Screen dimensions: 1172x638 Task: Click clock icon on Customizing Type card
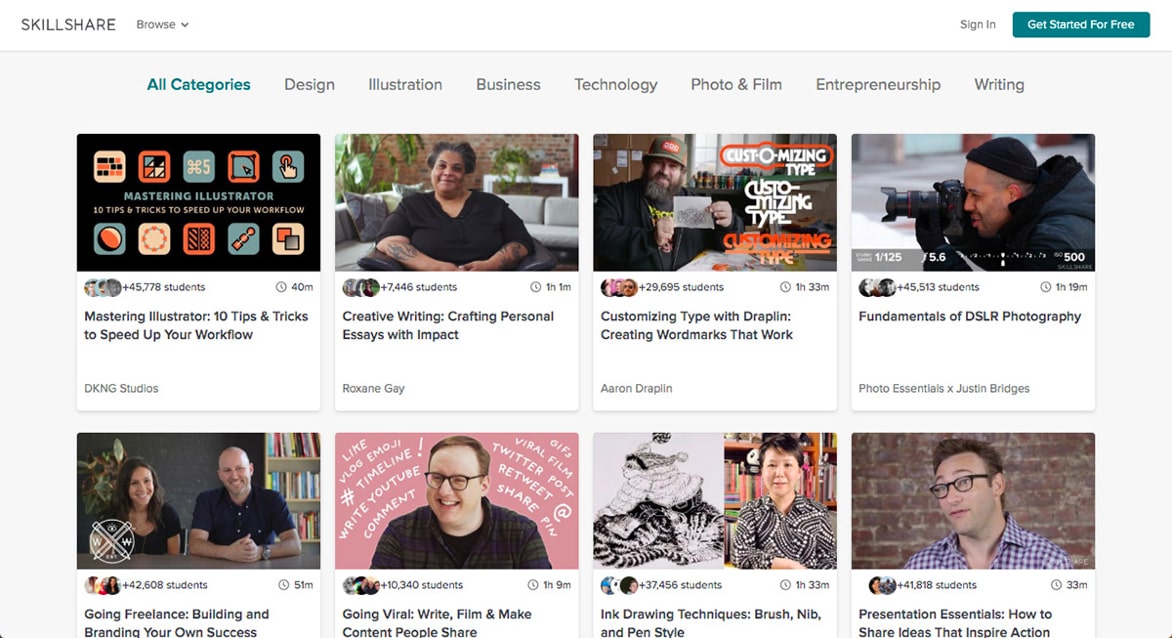tap(785, 287)
